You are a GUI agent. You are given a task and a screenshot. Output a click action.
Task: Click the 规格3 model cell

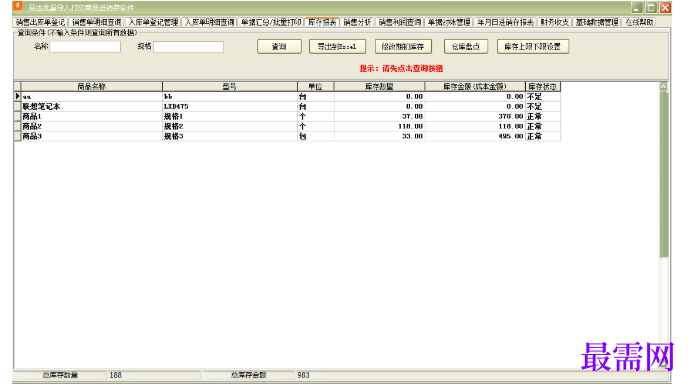[x=230, y=137]
